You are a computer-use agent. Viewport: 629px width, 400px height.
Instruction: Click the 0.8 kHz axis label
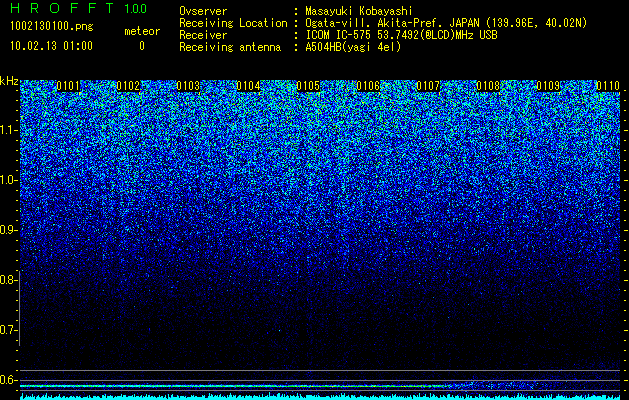click(x=8, y=280)
